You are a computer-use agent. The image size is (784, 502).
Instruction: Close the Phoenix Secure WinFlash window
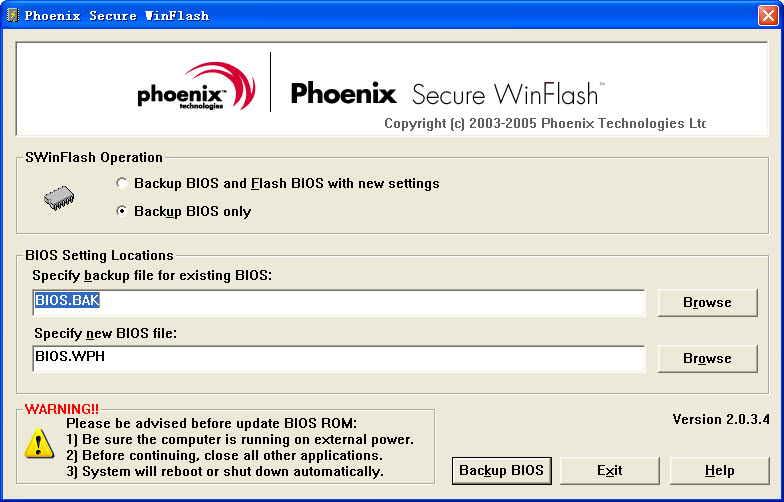[x=767, y=15]
